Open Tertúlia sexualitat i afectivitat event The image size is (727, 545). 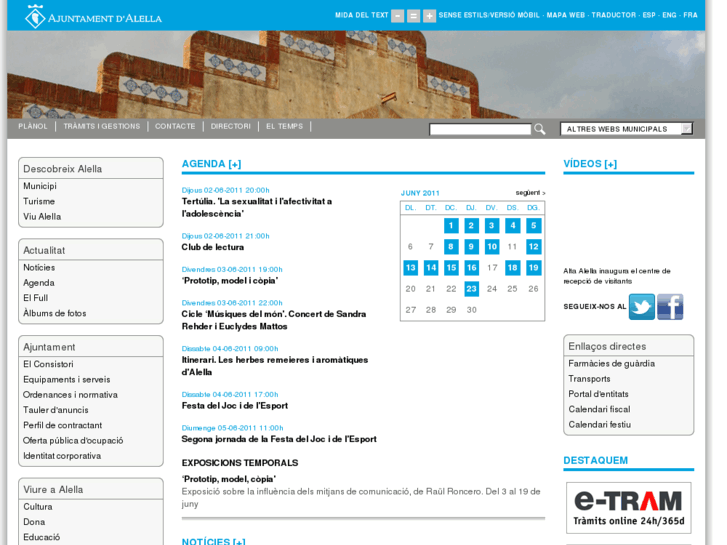coord(257,207)
